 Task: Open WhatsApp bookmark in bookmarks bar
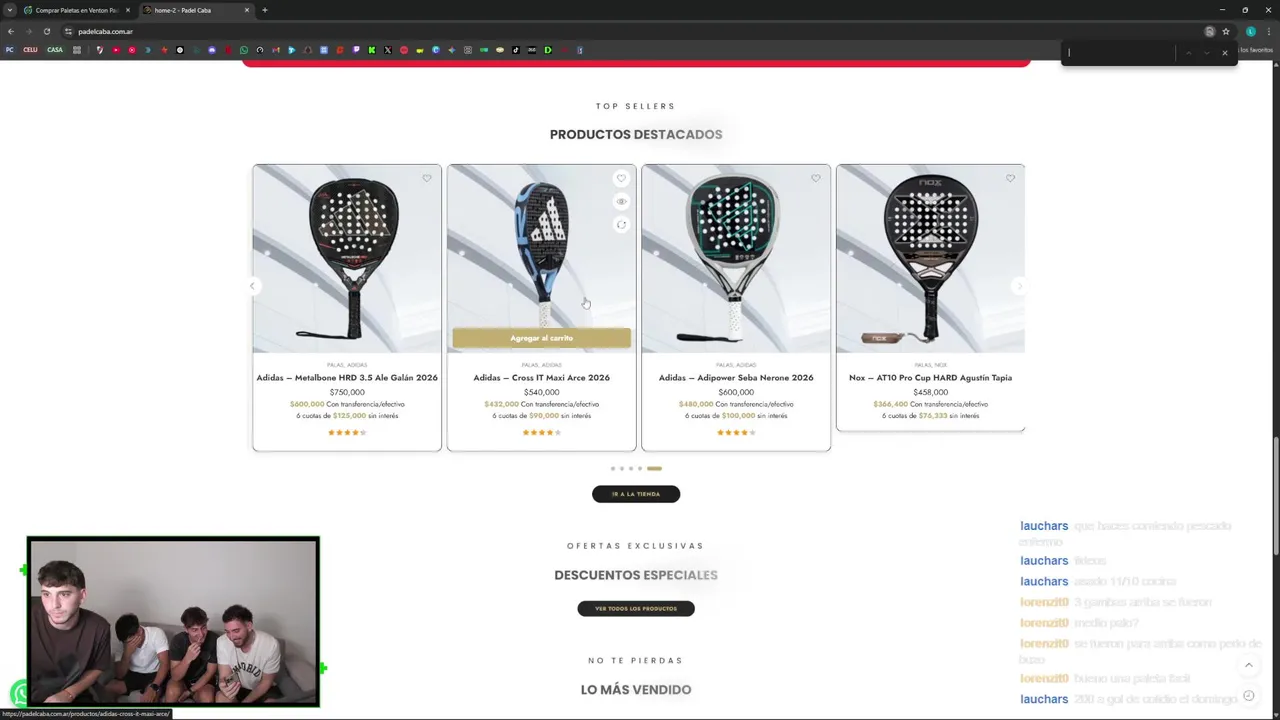[243, 50]
